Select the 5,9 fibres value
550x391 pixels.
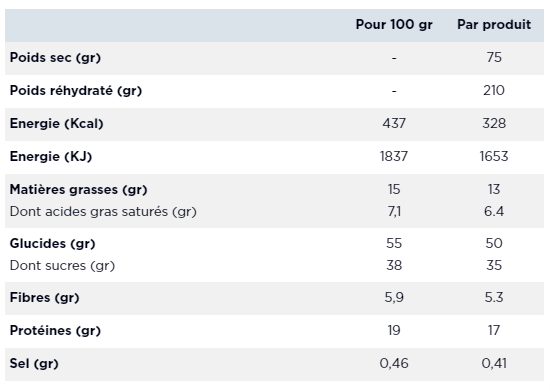tap(394, 298)
